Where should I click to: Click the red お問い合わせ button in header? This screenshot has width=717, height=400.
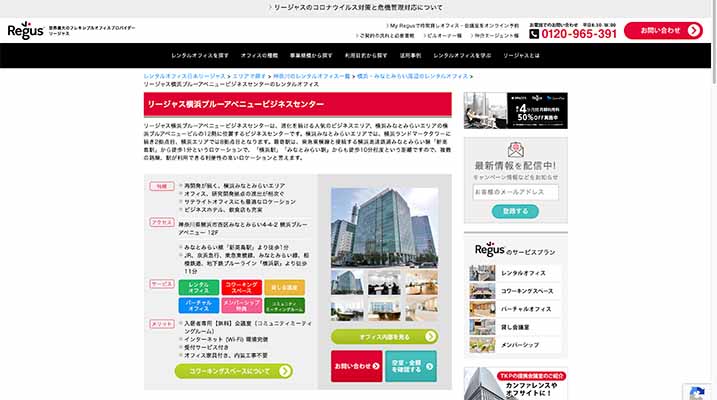(x=663, y=31)
